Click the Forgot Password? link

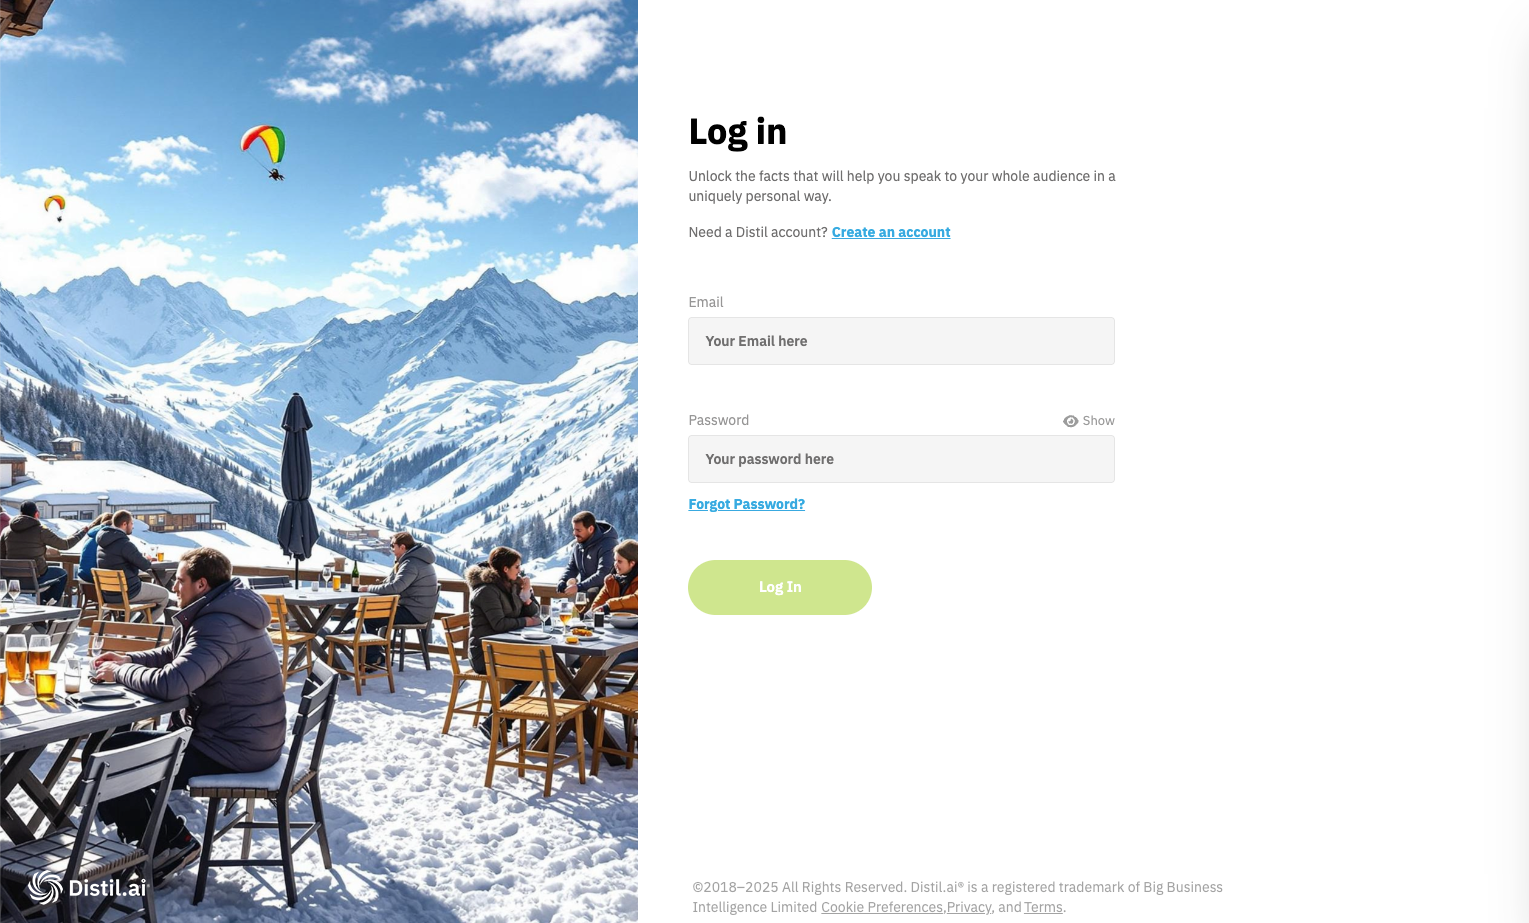pyautogui.click(x=746, y=504)
